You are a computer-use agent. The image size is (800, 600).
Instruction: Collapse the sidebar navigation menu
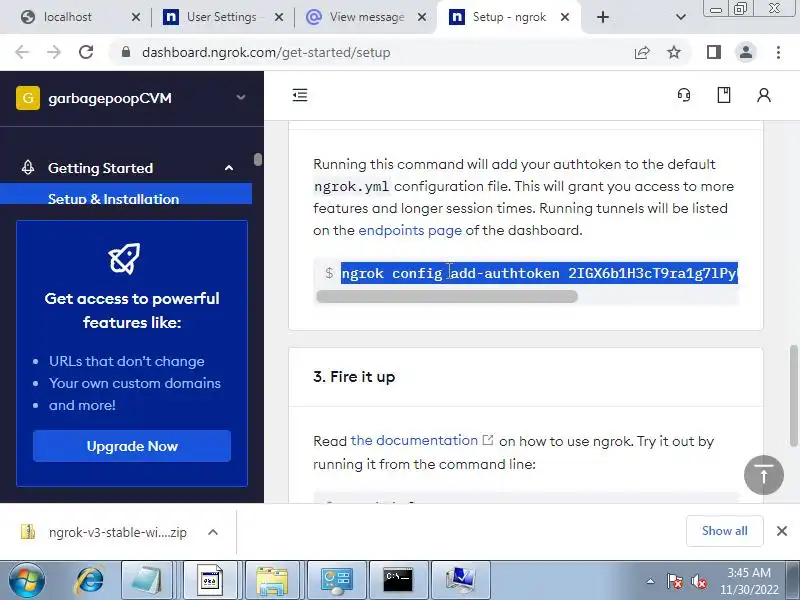[x=300, y=95]
